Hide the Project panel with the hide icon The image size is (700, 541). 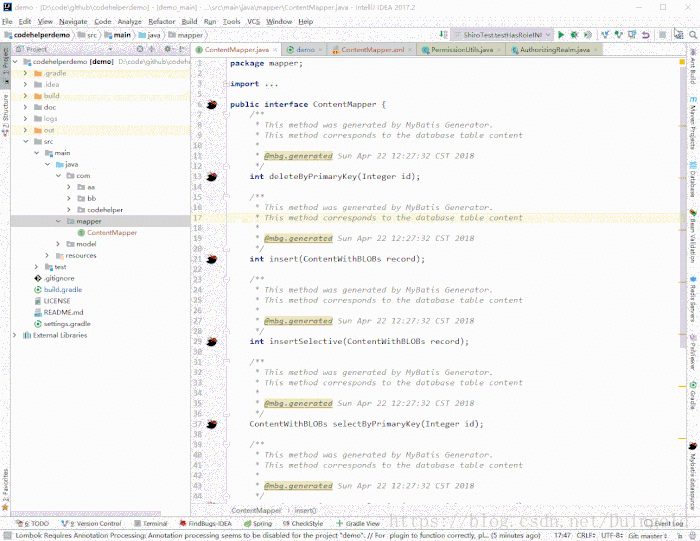point(182,49)
